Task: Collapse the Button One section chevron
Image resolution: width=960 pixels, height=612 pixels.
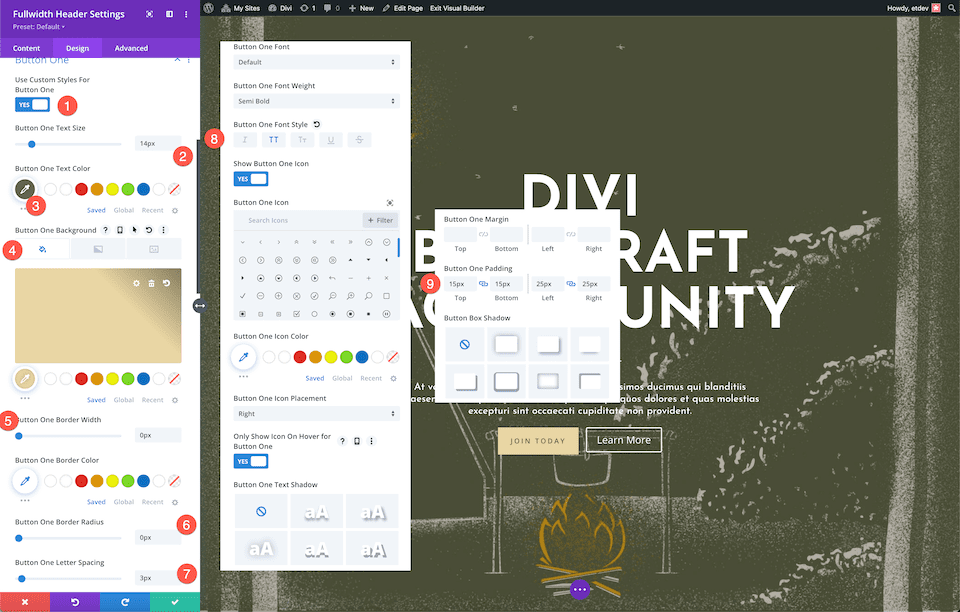Action: [177, 59]
